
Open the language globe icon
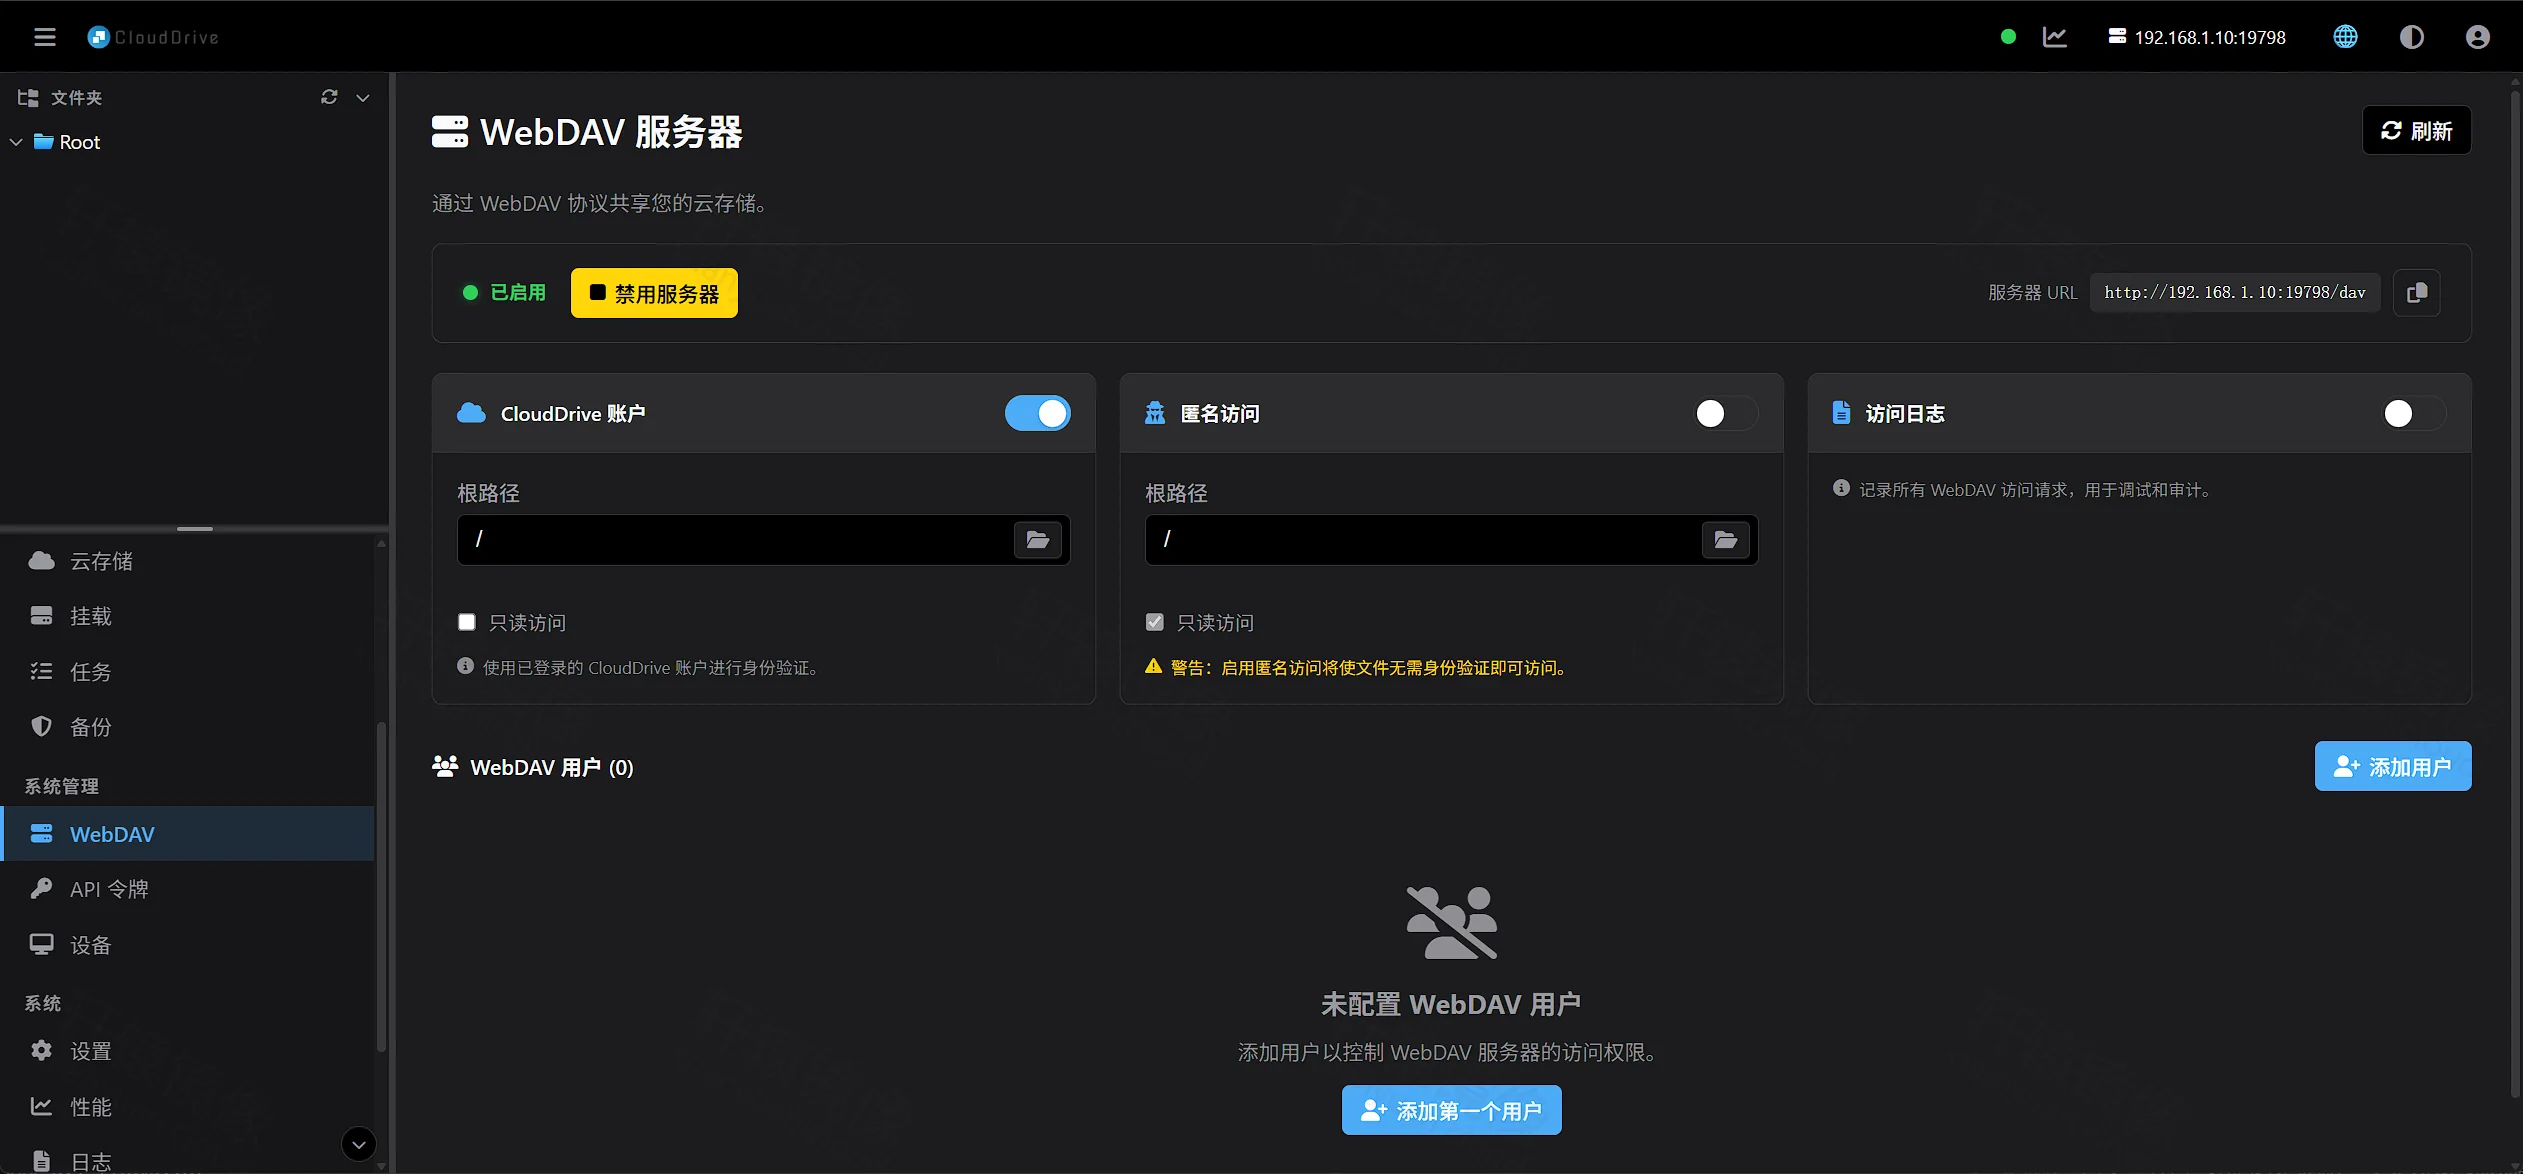click(x=2345, y=37)
